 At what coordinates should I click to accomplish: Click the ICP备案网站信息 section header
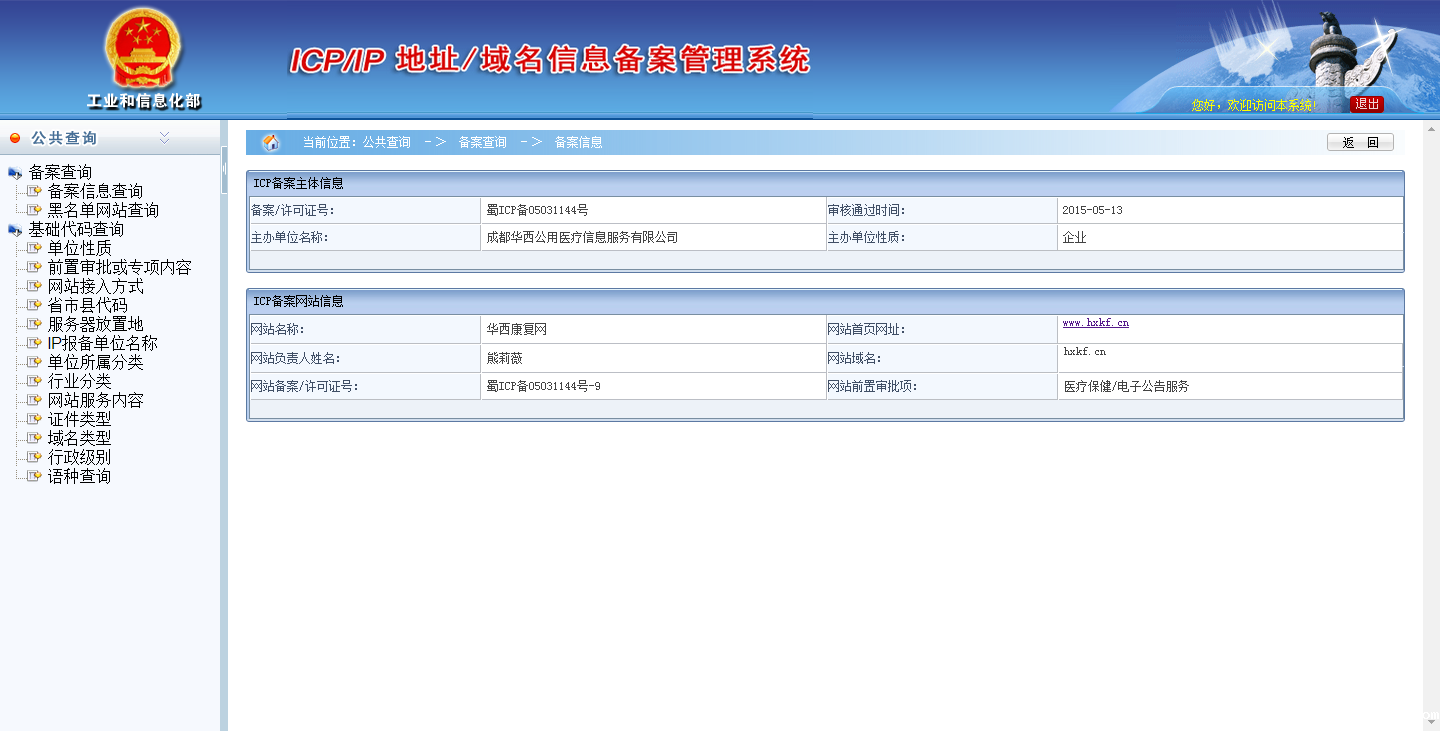click(298, 301)
